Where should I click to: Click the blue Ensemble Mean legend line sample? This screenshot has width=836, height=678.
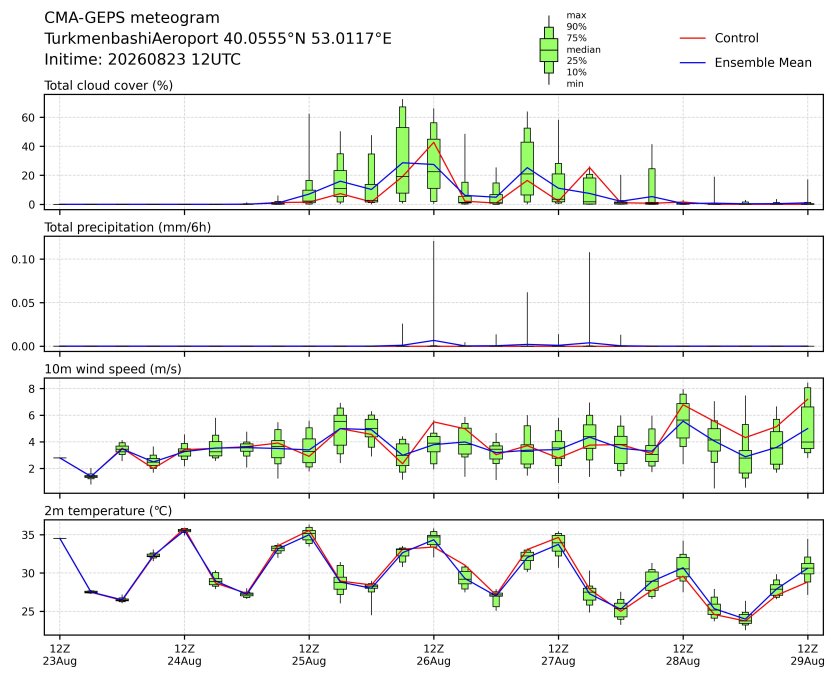693,63
